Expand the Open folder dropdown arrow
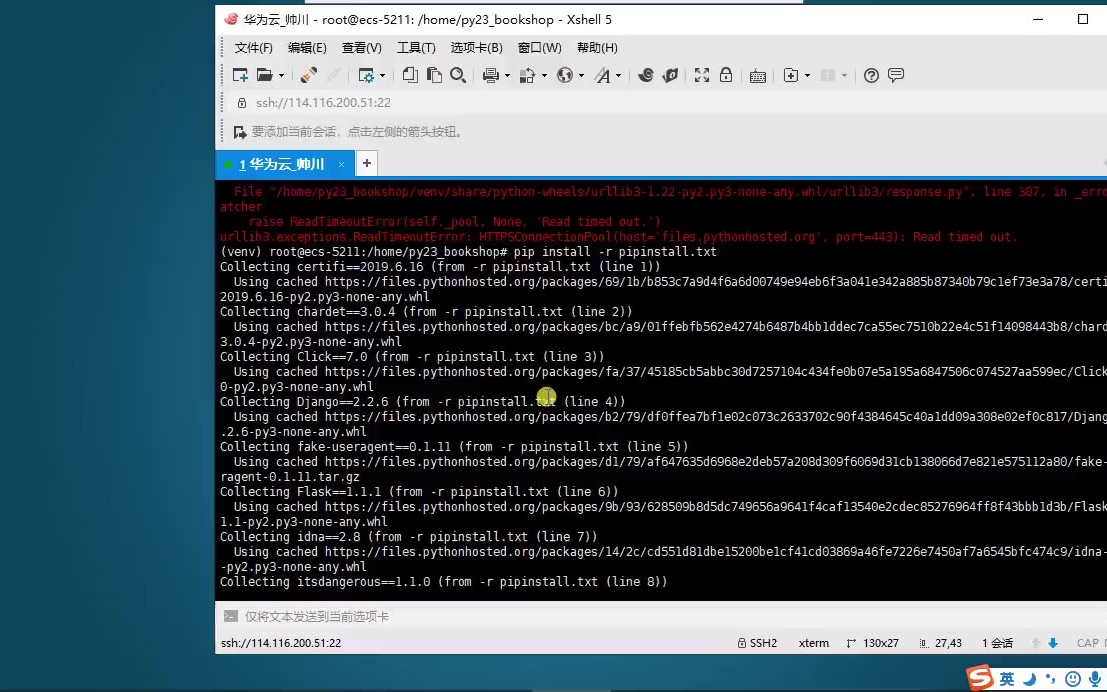 click(281, 76)
